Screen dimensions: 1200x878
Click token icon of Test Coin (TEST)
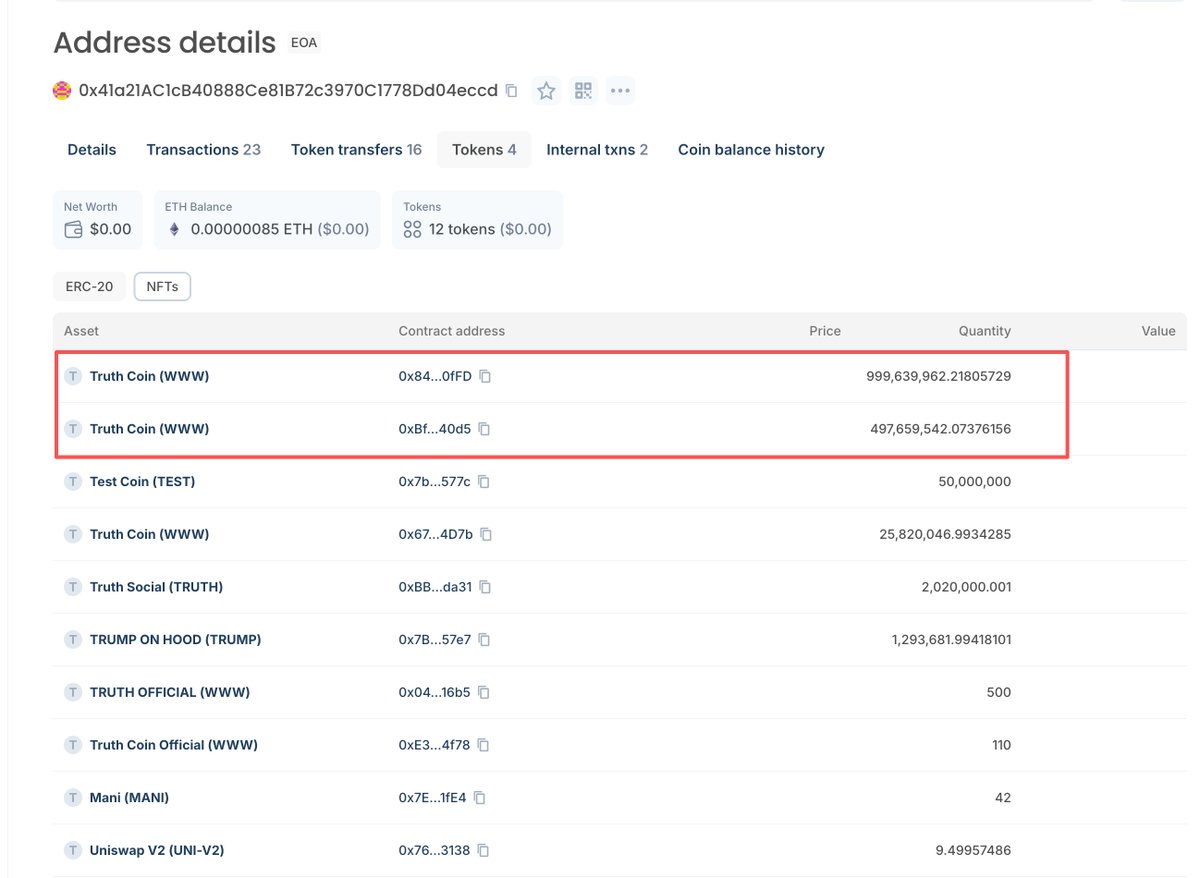pos(73,482)
